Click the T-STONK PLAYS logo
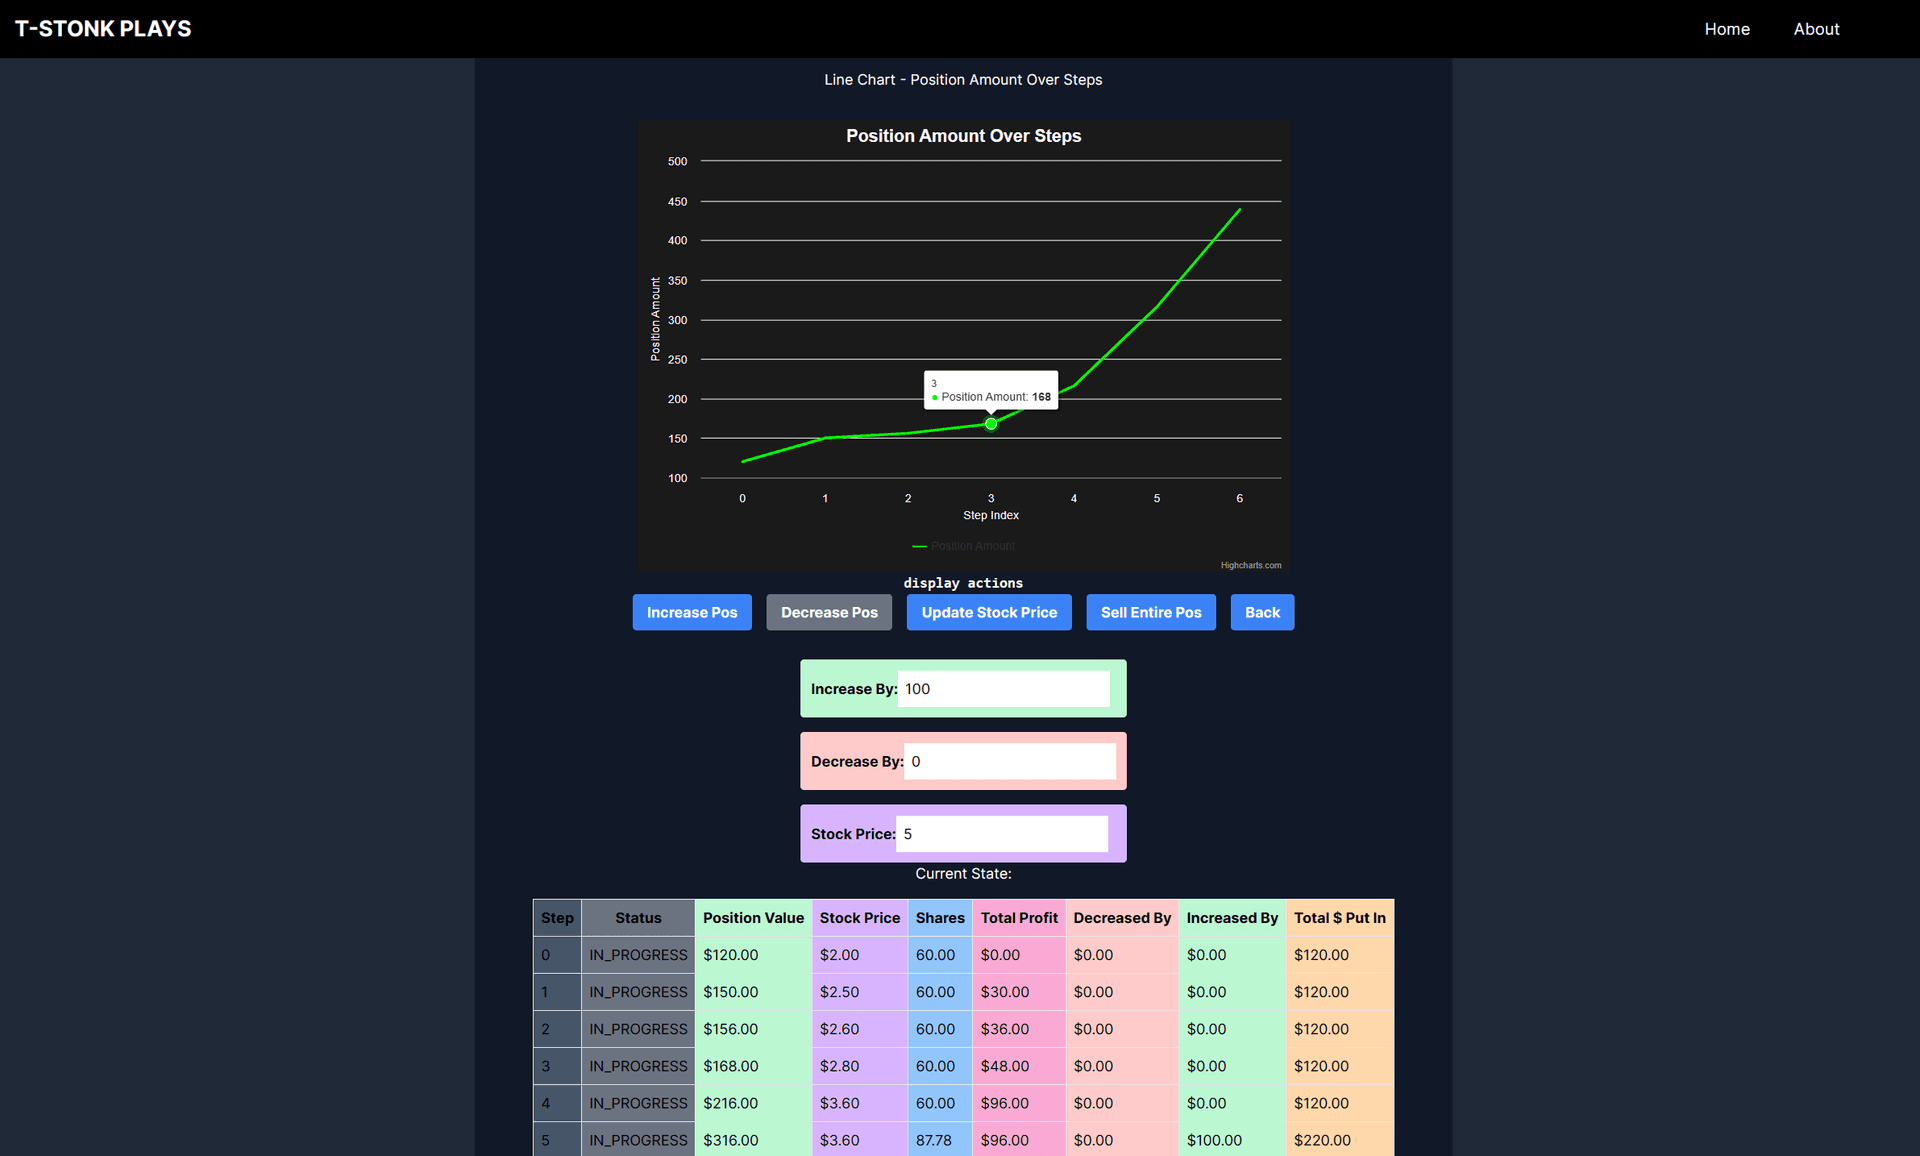The image size is (1920, 1156). coord(103,29)
